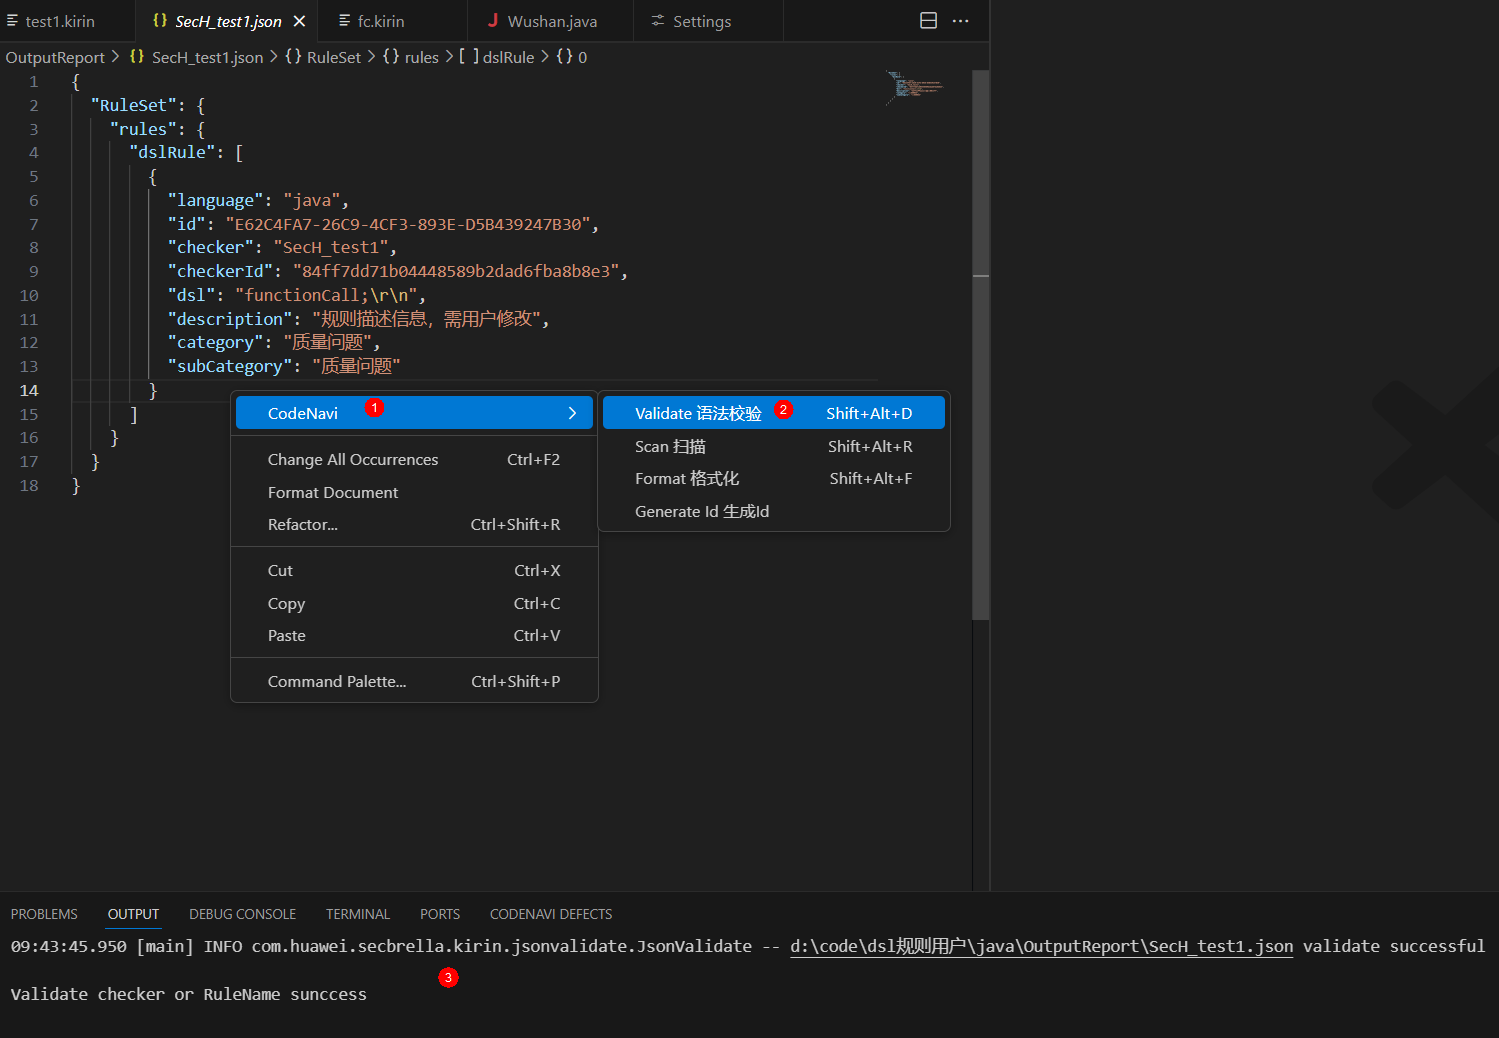Click OutputReport in the breadcrumb
The width and height of the screenshot is (1499, 1038).
(x=55, y=58)
